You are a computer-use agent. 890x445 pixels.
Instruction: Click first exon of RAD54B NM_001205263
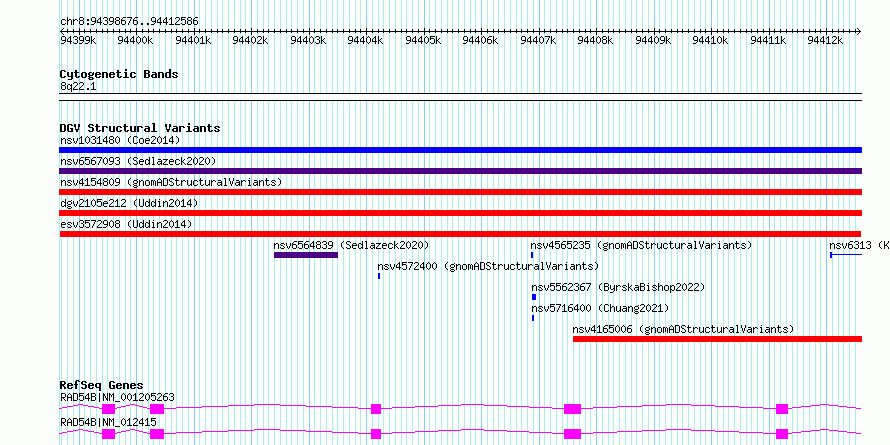(108, 409)
